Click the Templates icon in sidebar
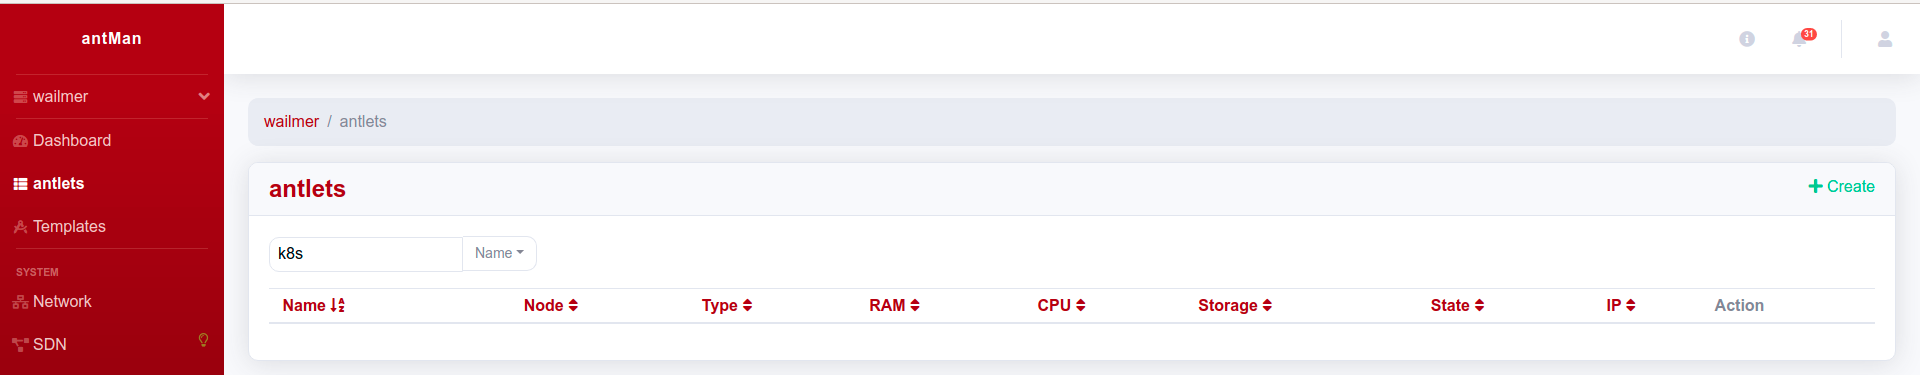 20,227
